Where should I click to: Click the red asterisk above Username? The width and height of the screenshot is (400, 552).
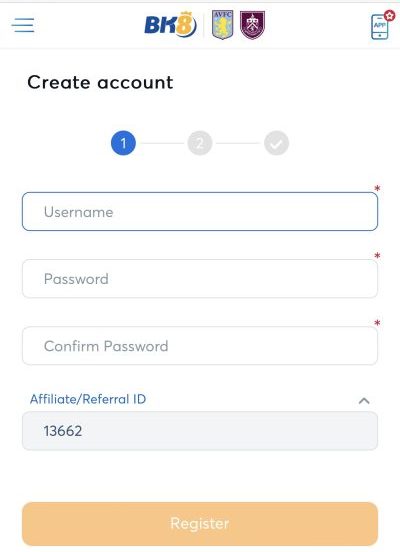[x=377, y=188]
